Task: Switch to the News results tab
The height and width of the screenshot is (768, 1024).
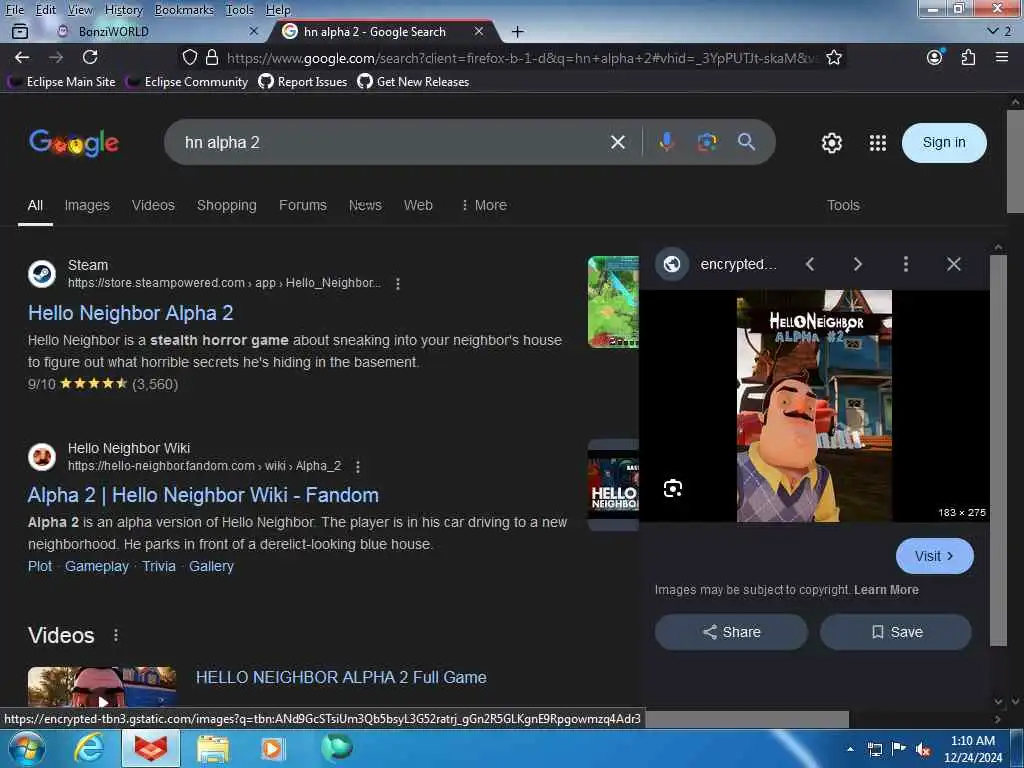Action: 365,205
